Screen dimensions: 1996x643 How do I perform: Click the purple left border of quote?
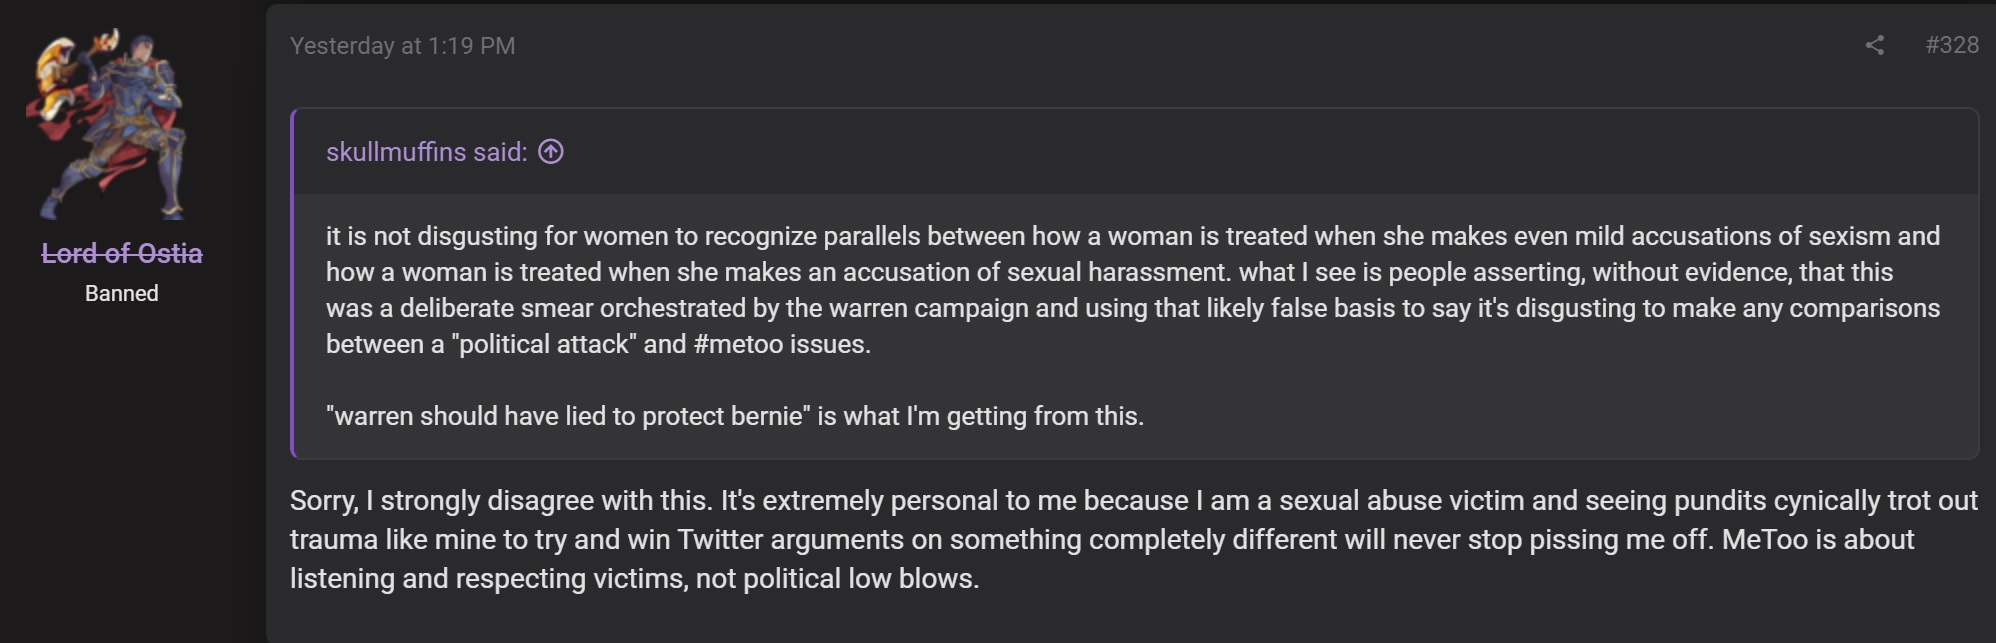point(293,283)
